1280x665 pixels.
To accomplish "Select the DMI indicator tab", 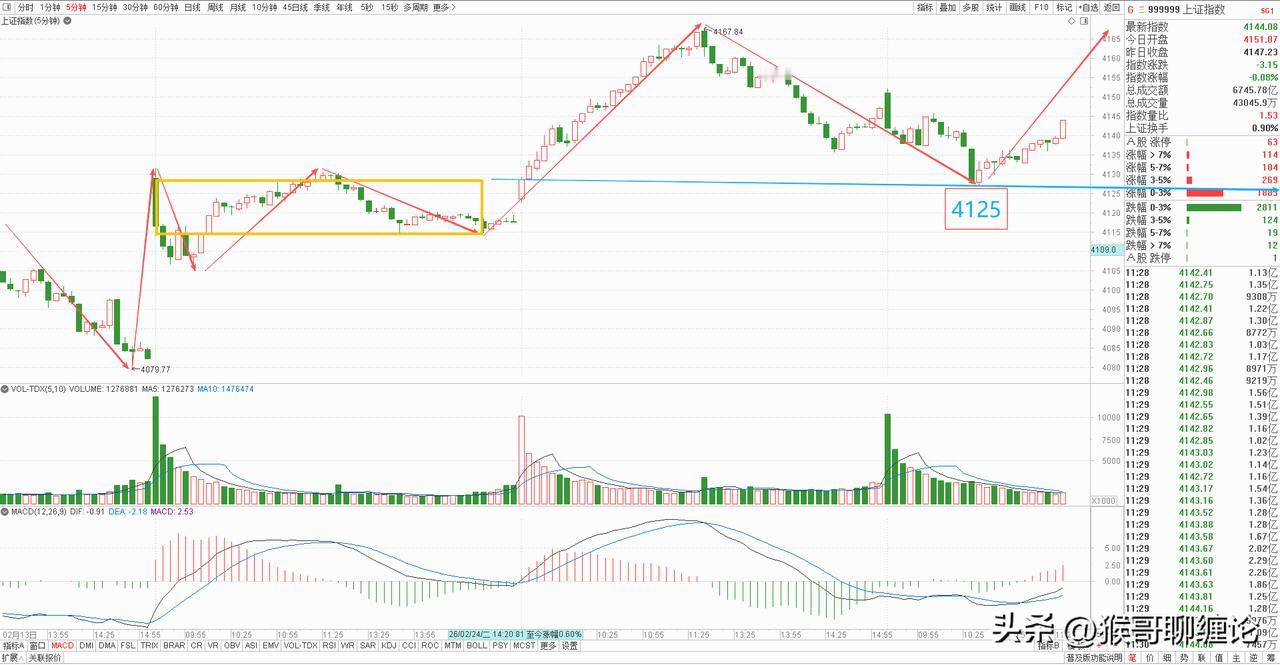I will click(x=86, y=645).
